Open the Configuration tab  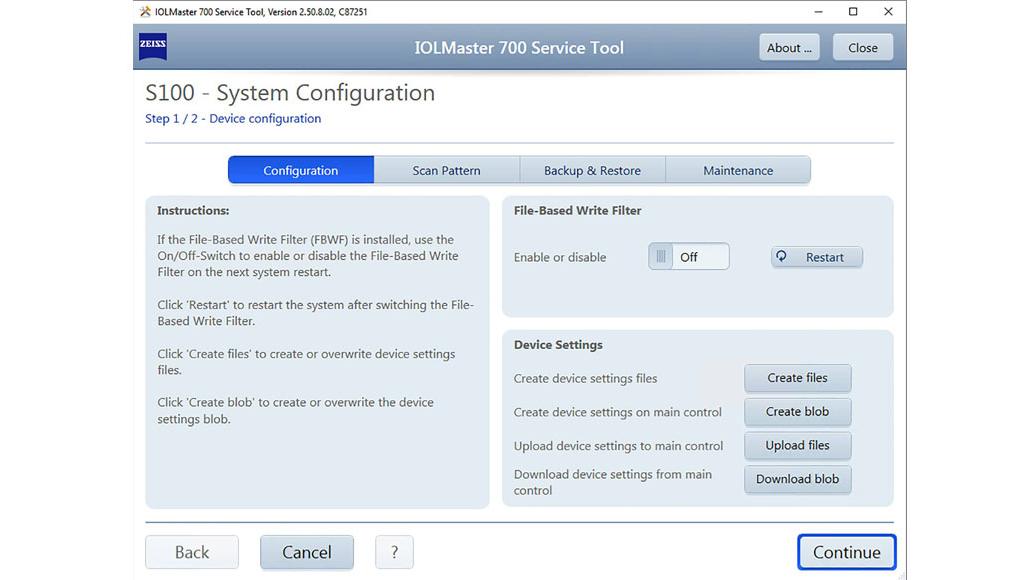pyautogui.click(x=300, y=170)
